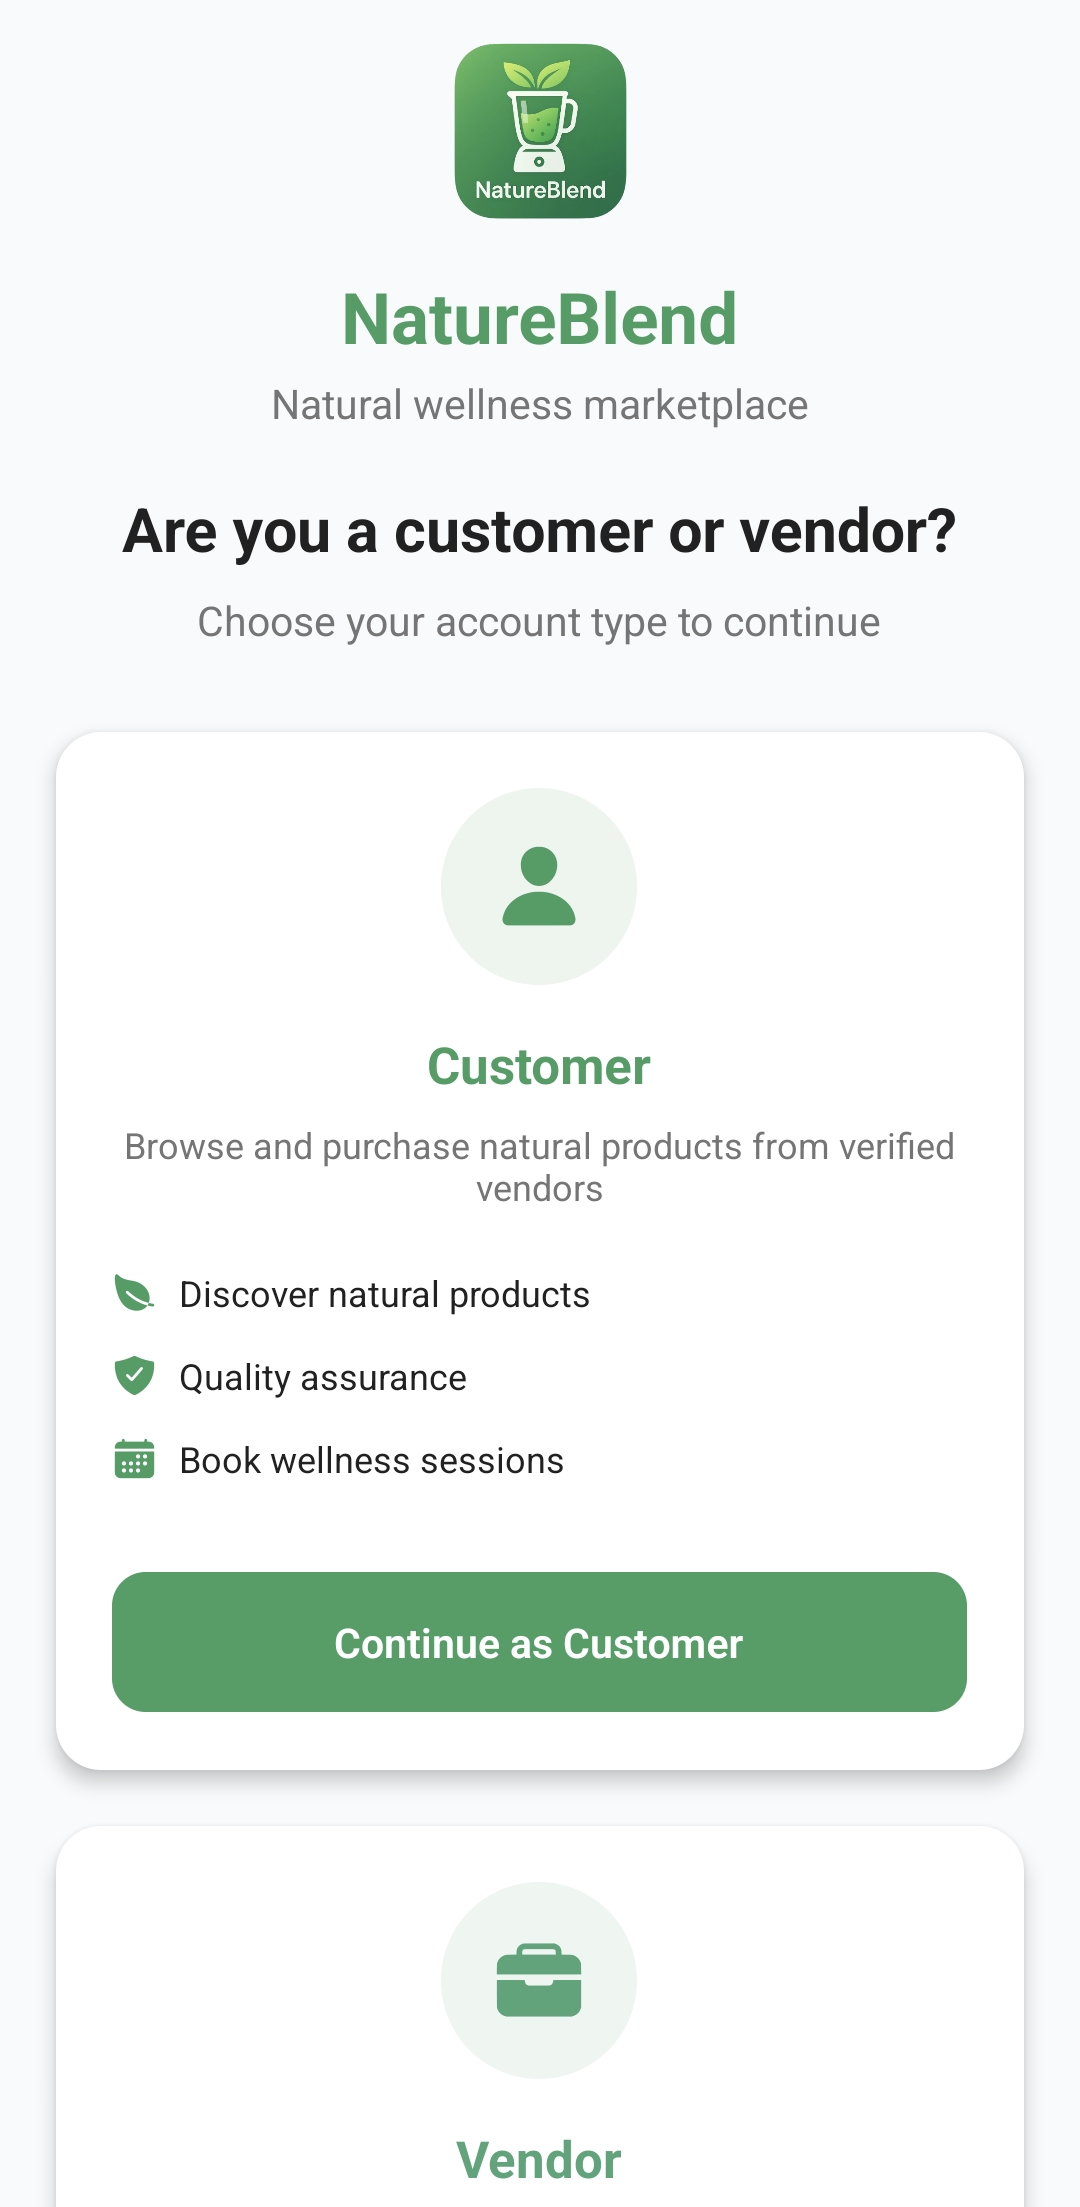This screenshot has height=2207, width=1080.
Task: Select the green Customer heading
Action: pos(539,1067)
